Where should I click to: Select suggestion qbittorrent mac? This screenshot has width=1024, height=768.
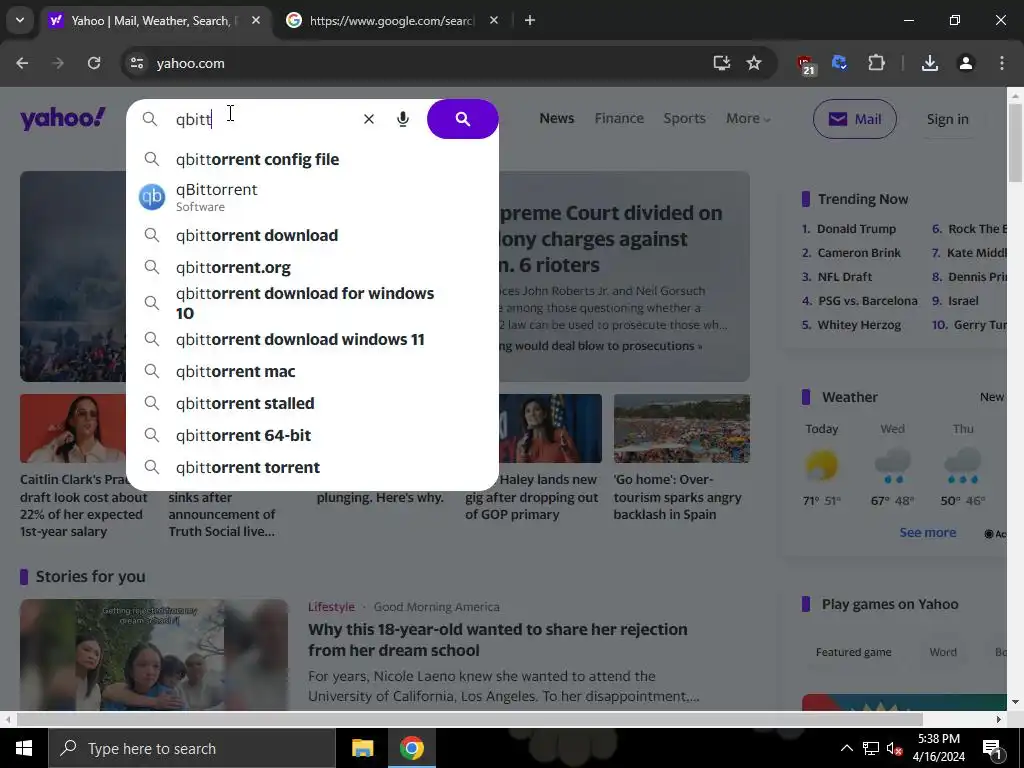[x=312, y=372]
